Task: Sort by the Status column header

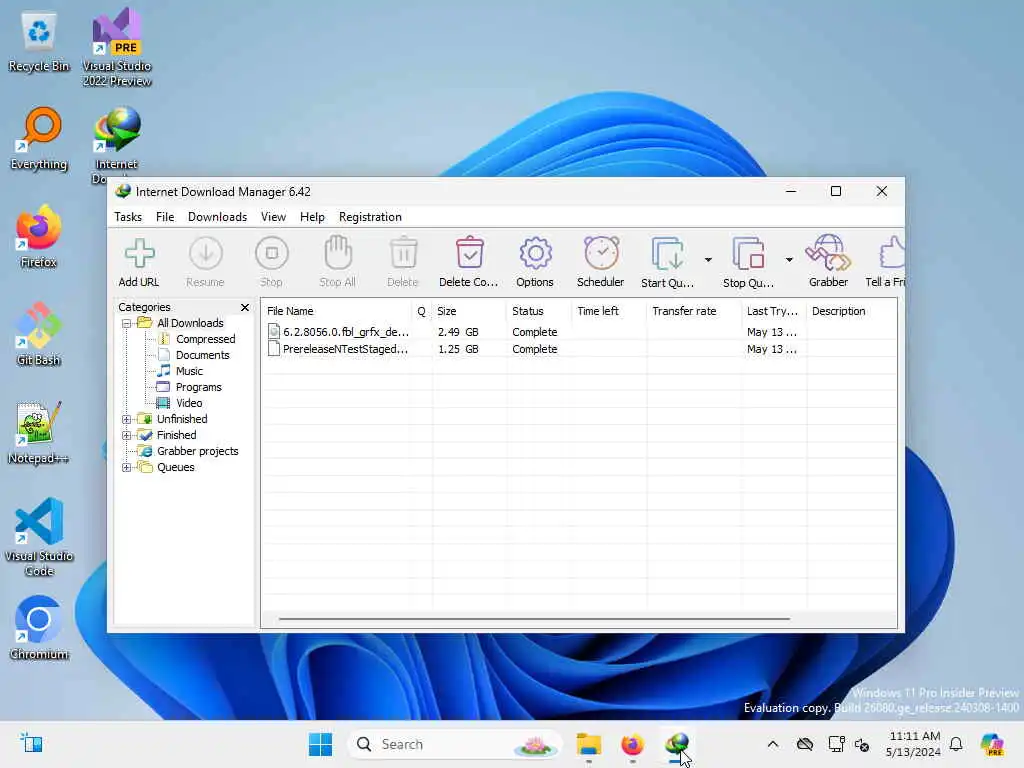Action: tap(538, 311)
